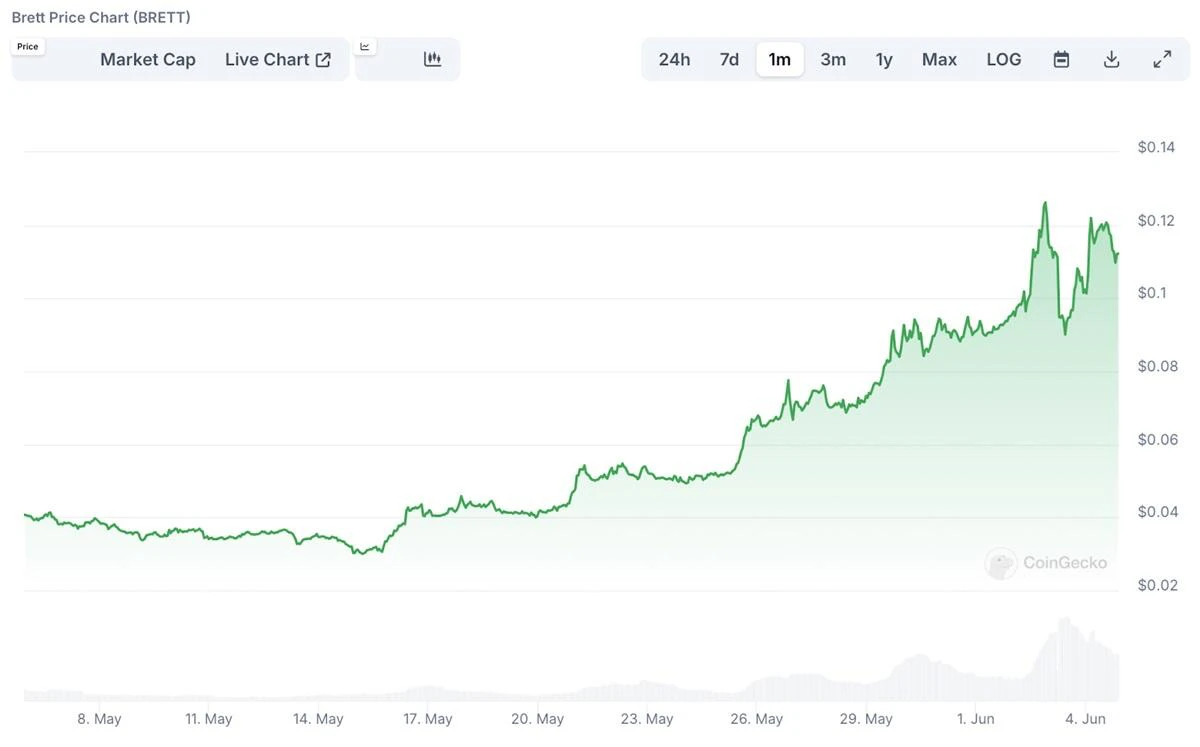Show the Max price history
Screen dimensions: 1200x747
939,60
